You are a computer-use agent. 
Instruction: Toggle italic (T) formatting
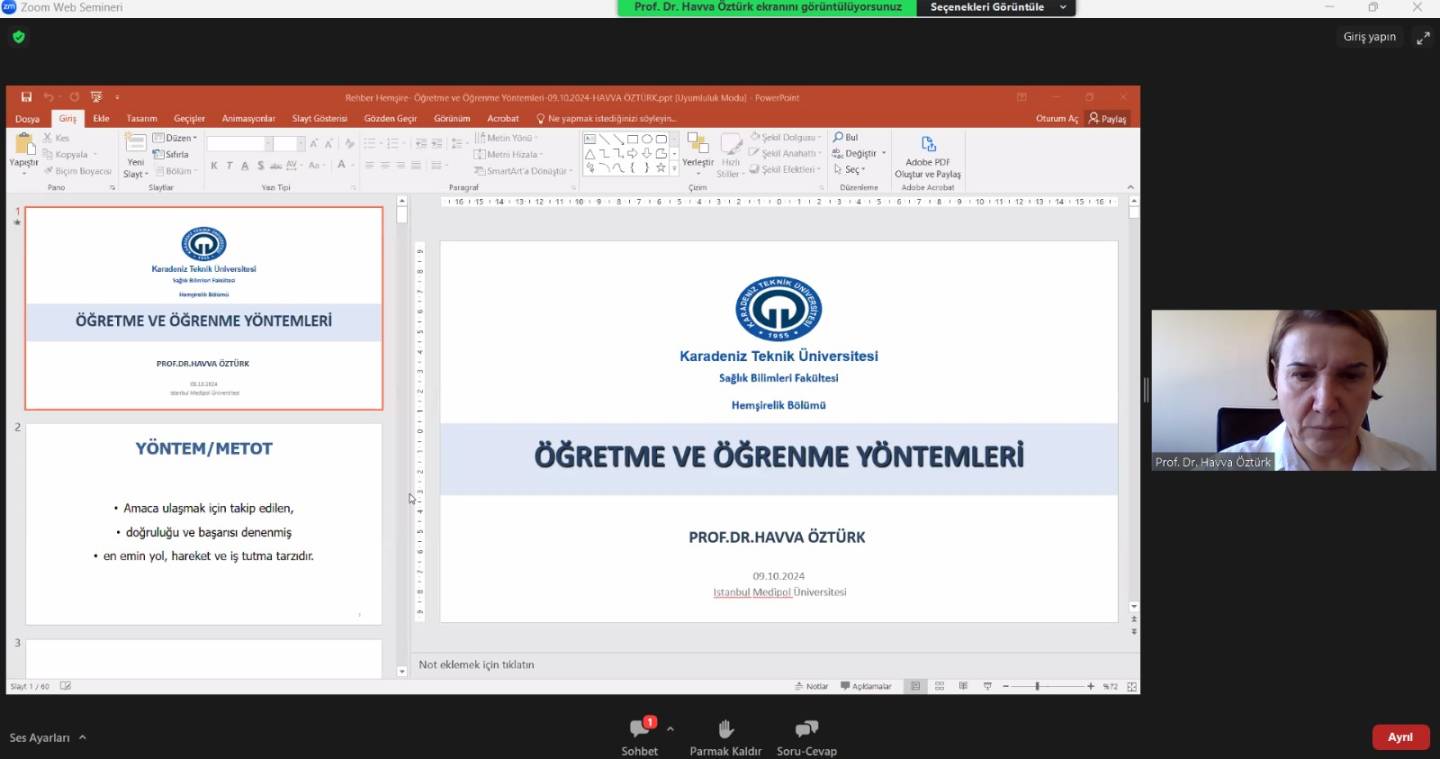coord(229,165)
